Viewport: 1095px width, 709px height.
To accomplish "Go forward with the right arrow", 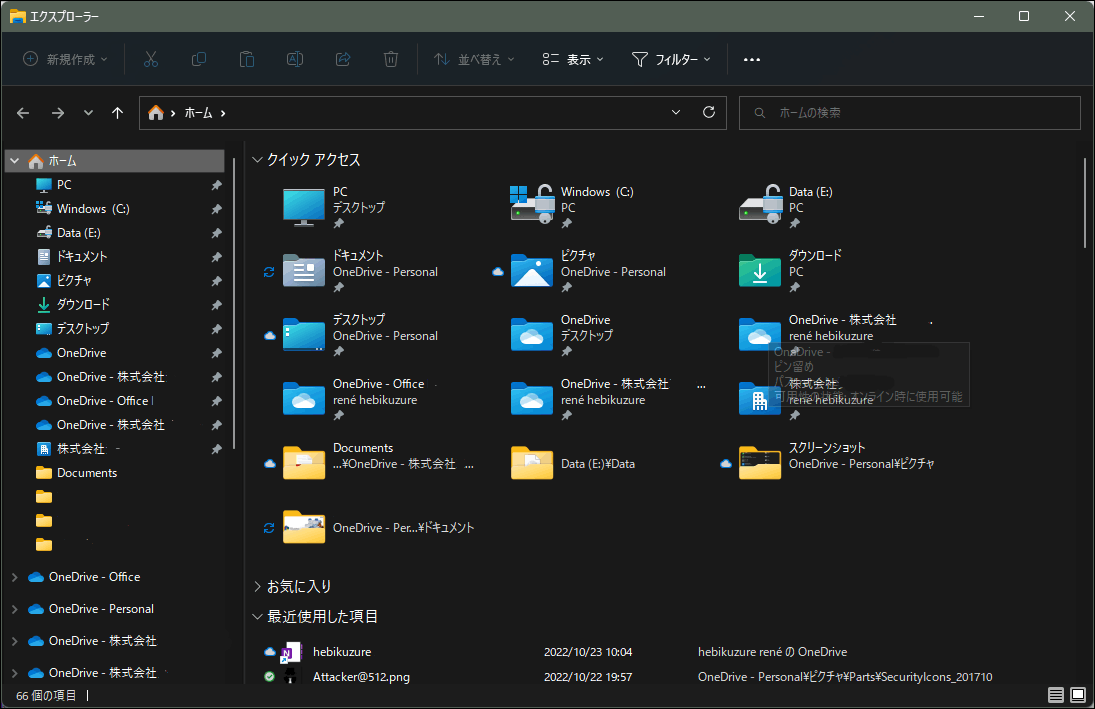I will pyautogui.click(x=58, y=113).
